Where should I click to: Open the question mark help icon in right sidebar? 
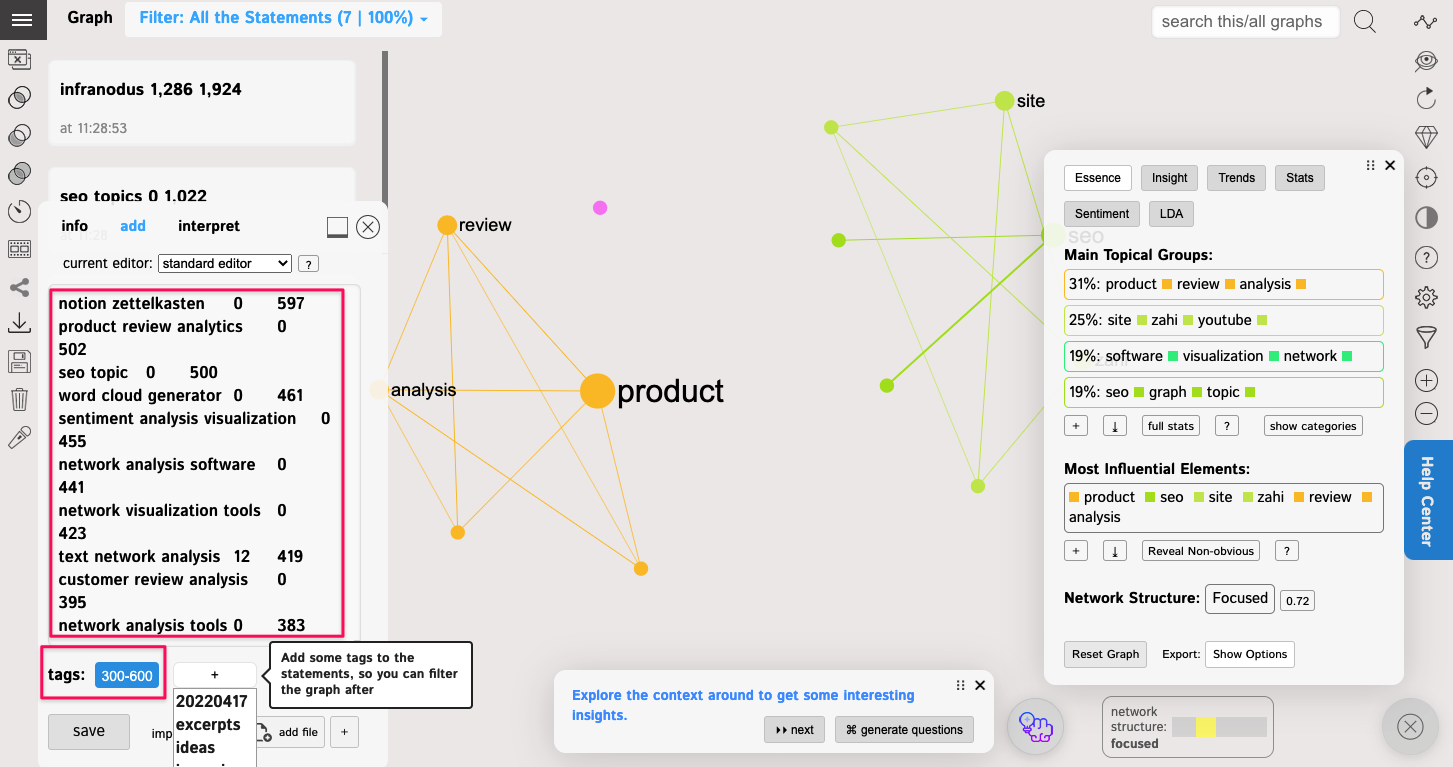(x=1426, y=257)
